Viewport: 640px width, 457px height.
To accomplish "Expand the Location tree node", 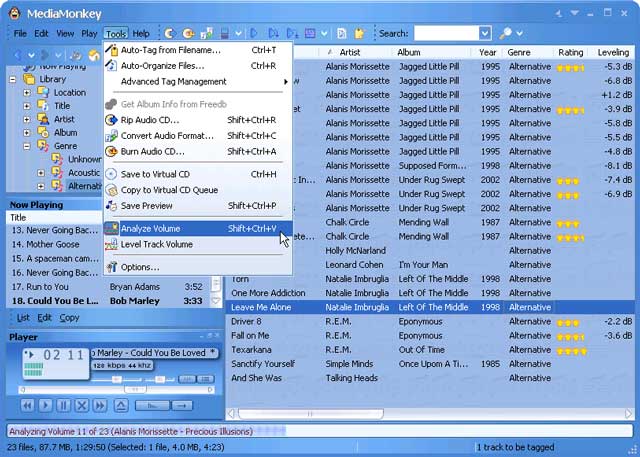I will coord(28,92).
